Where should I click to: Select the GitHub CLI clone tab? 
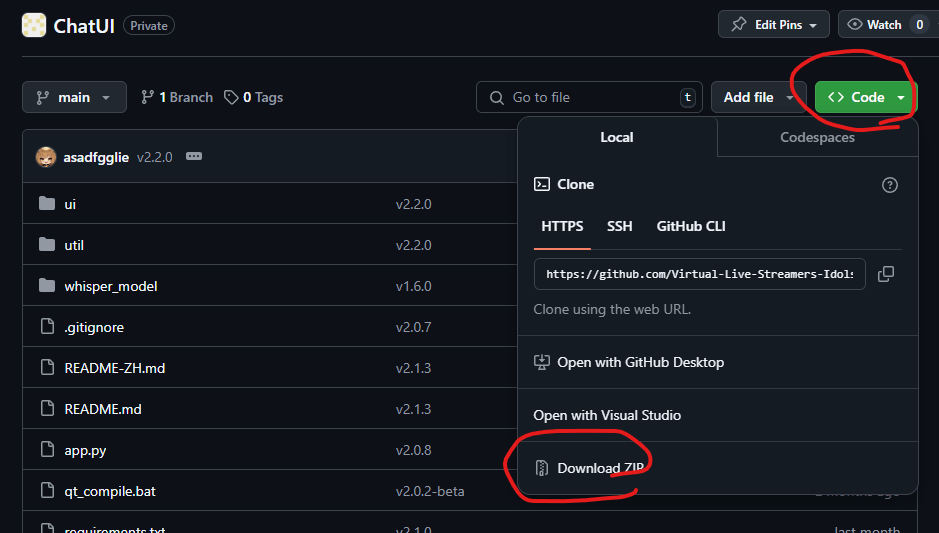[x=691, y=226]
